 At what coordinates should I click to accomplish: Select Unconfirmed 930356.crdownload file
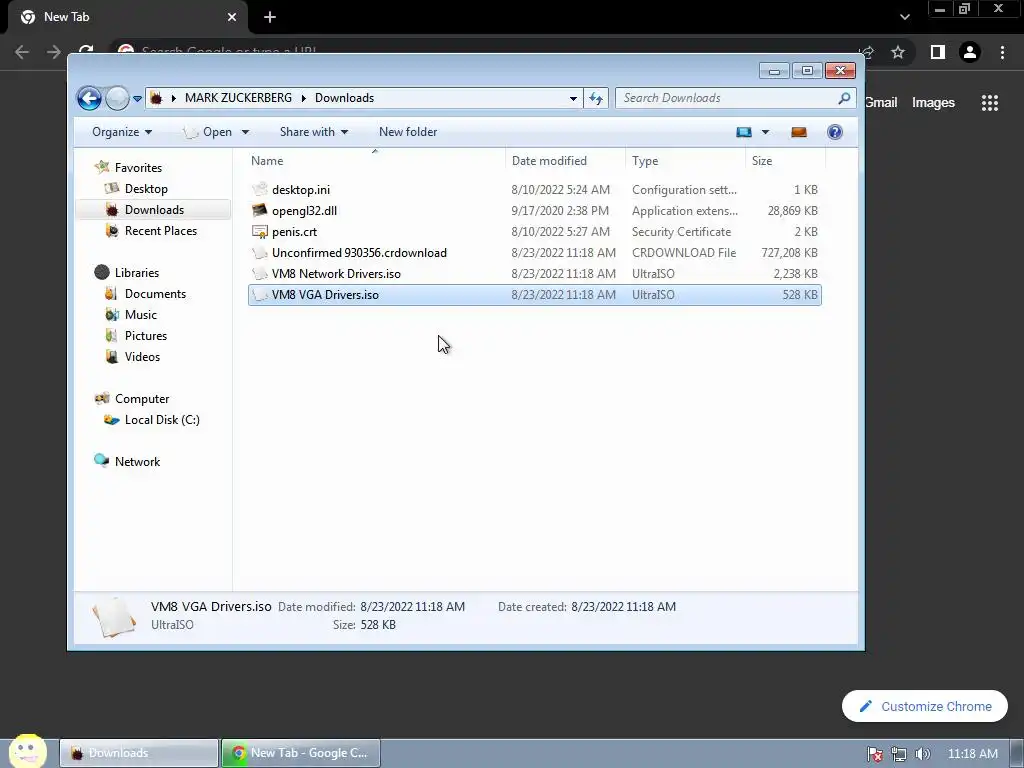[x=534, y=253]
